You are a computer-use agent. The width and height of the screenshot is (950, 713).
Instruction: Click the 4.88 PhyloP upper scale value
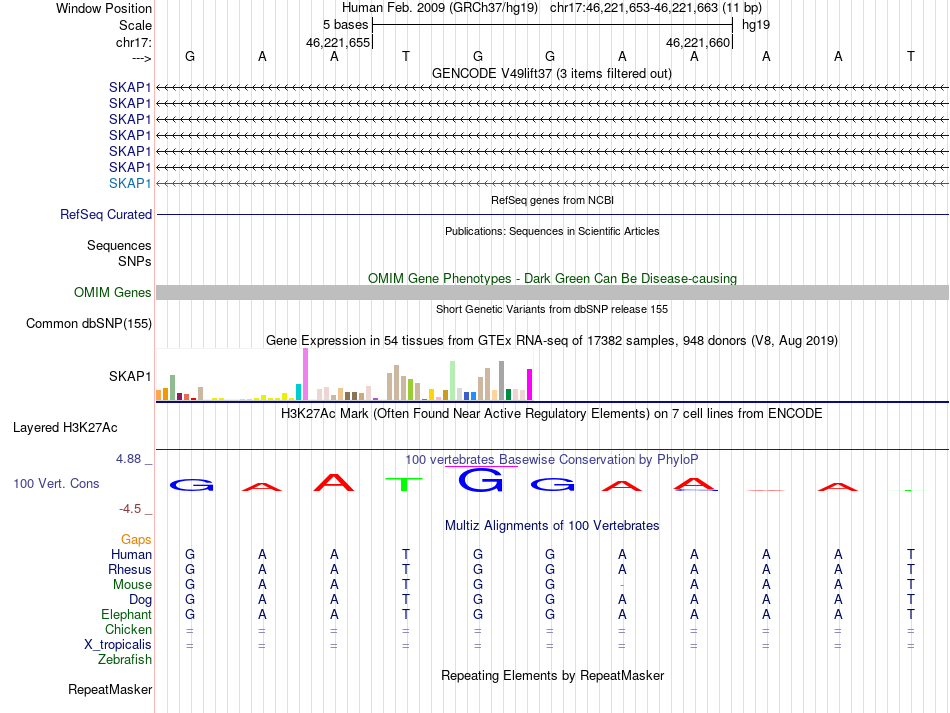tap(128, 459)
